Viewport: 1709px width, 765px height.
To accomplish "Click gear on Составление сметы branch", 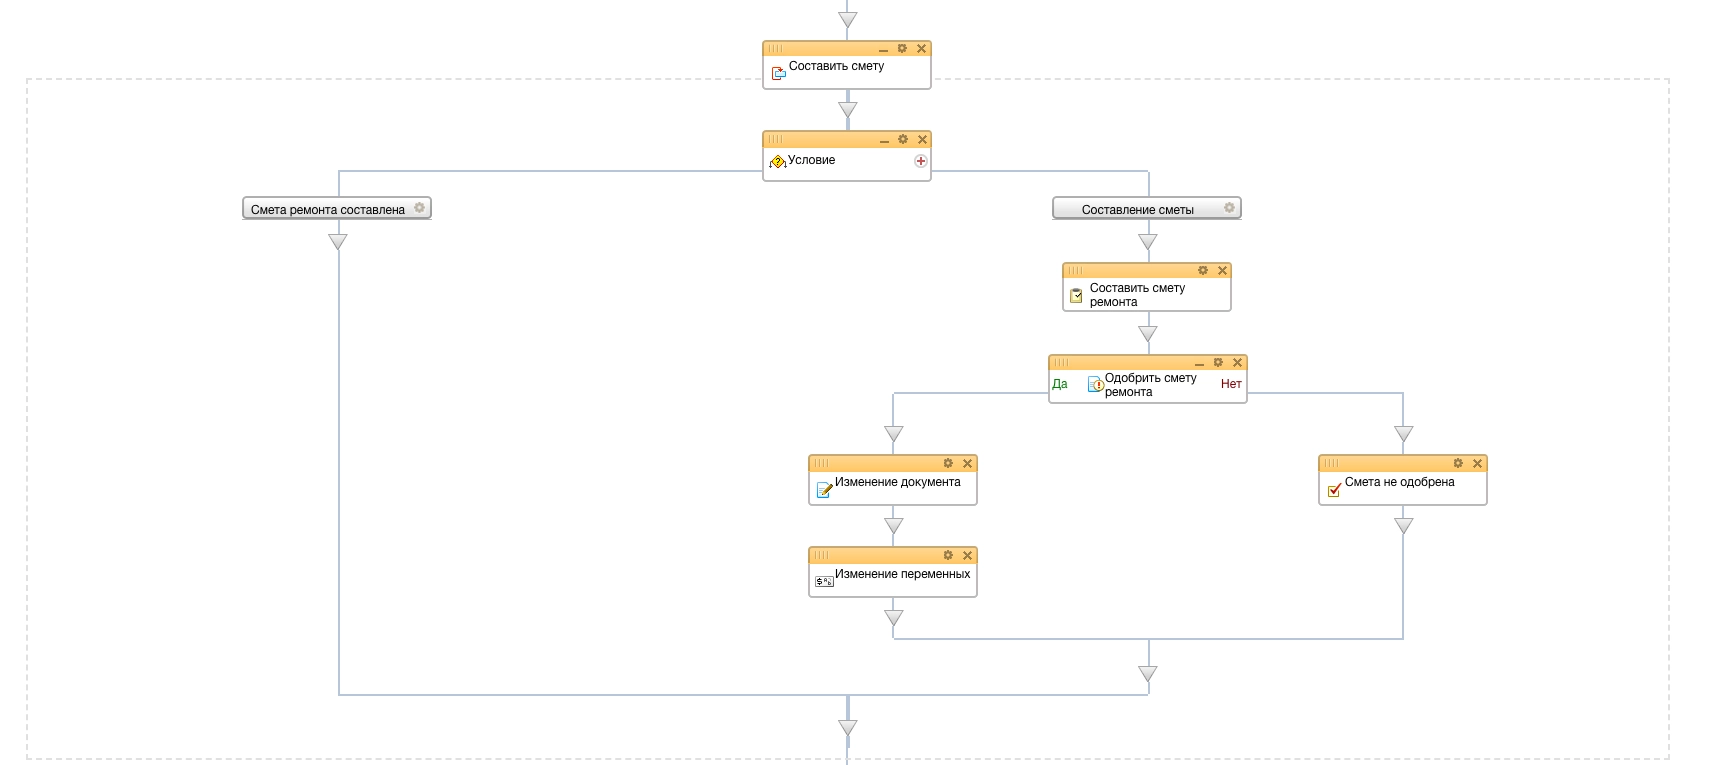I will tap(1229, 208).
